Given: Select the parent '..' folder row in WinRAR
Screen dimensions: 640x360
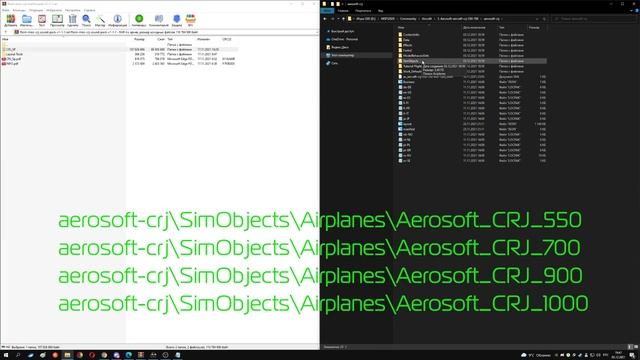Looking at the screenshot, I should (119, 44).
